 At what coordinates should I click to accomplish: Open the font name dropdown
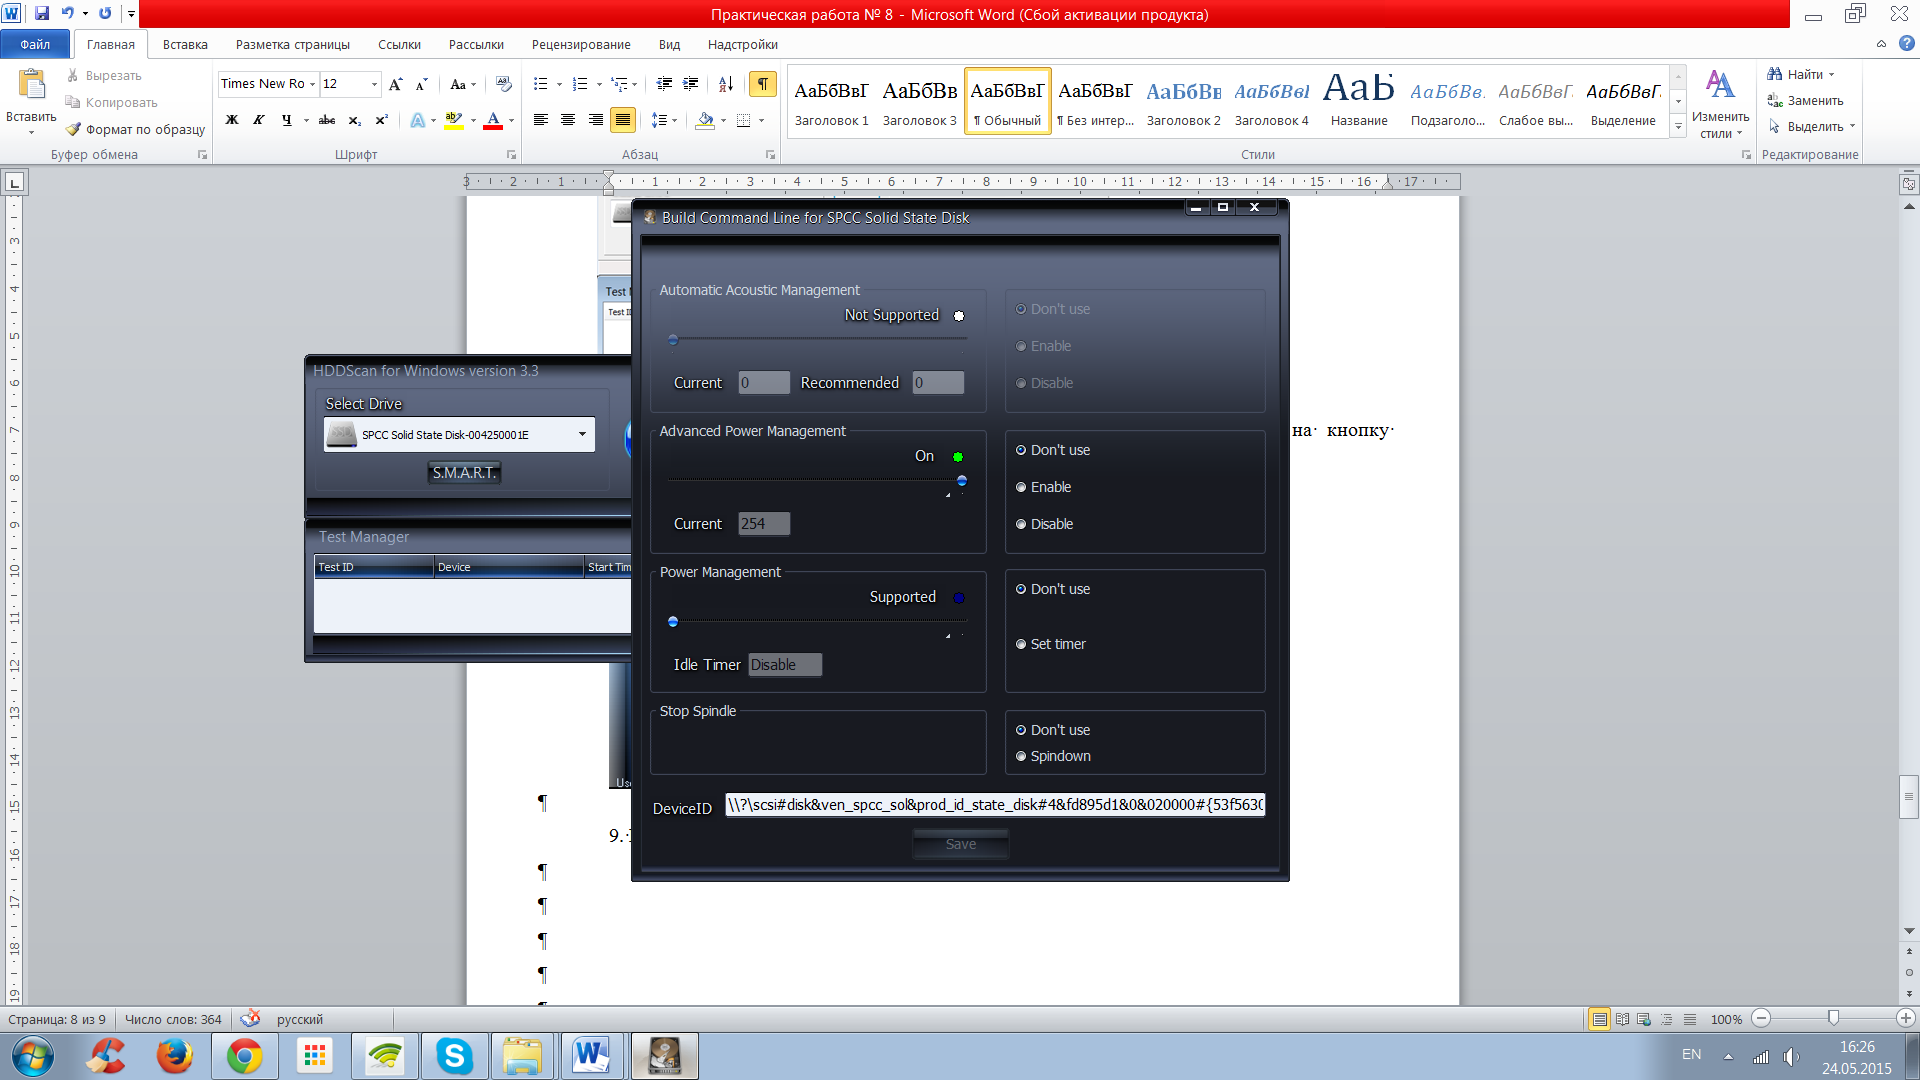312,84
